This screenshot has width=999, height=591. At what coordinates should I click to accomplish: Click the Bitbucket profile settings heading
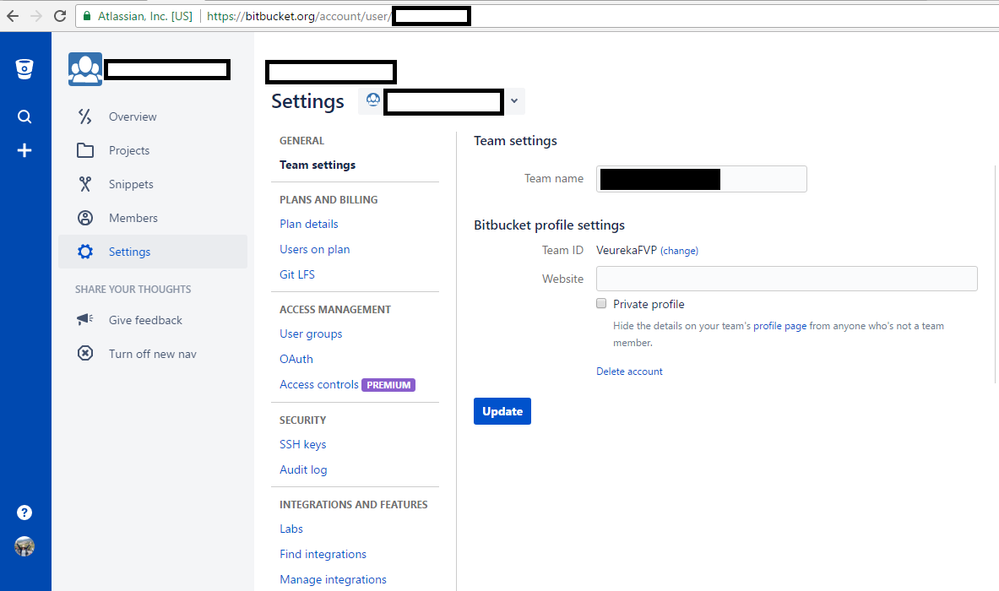(x=549, y=225)
